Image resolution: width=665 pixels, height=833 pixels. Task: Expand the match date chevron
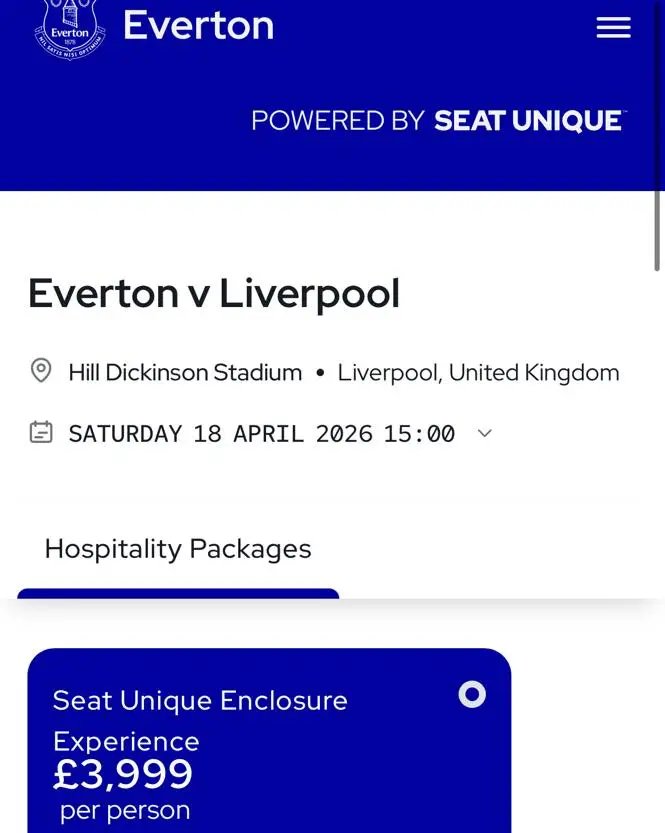pyautogui.click(x=485, y=433)
